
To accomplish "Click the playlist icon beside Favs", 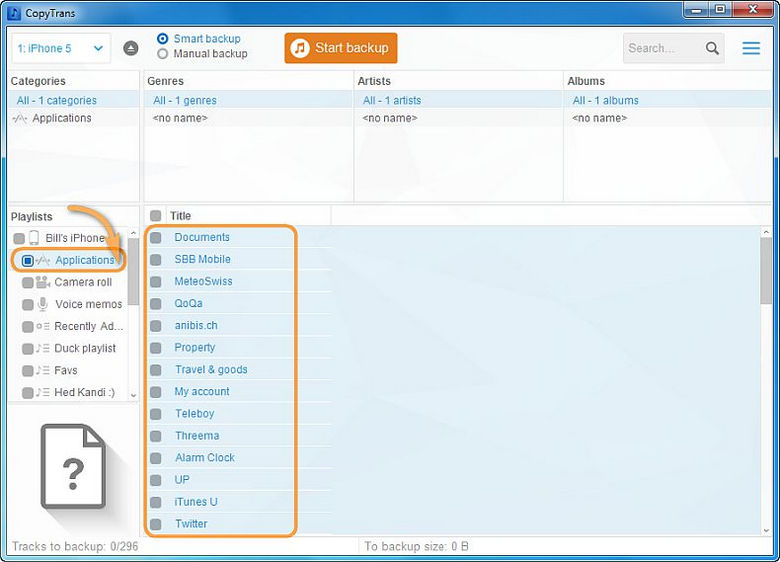I will (x=43, y=370).
